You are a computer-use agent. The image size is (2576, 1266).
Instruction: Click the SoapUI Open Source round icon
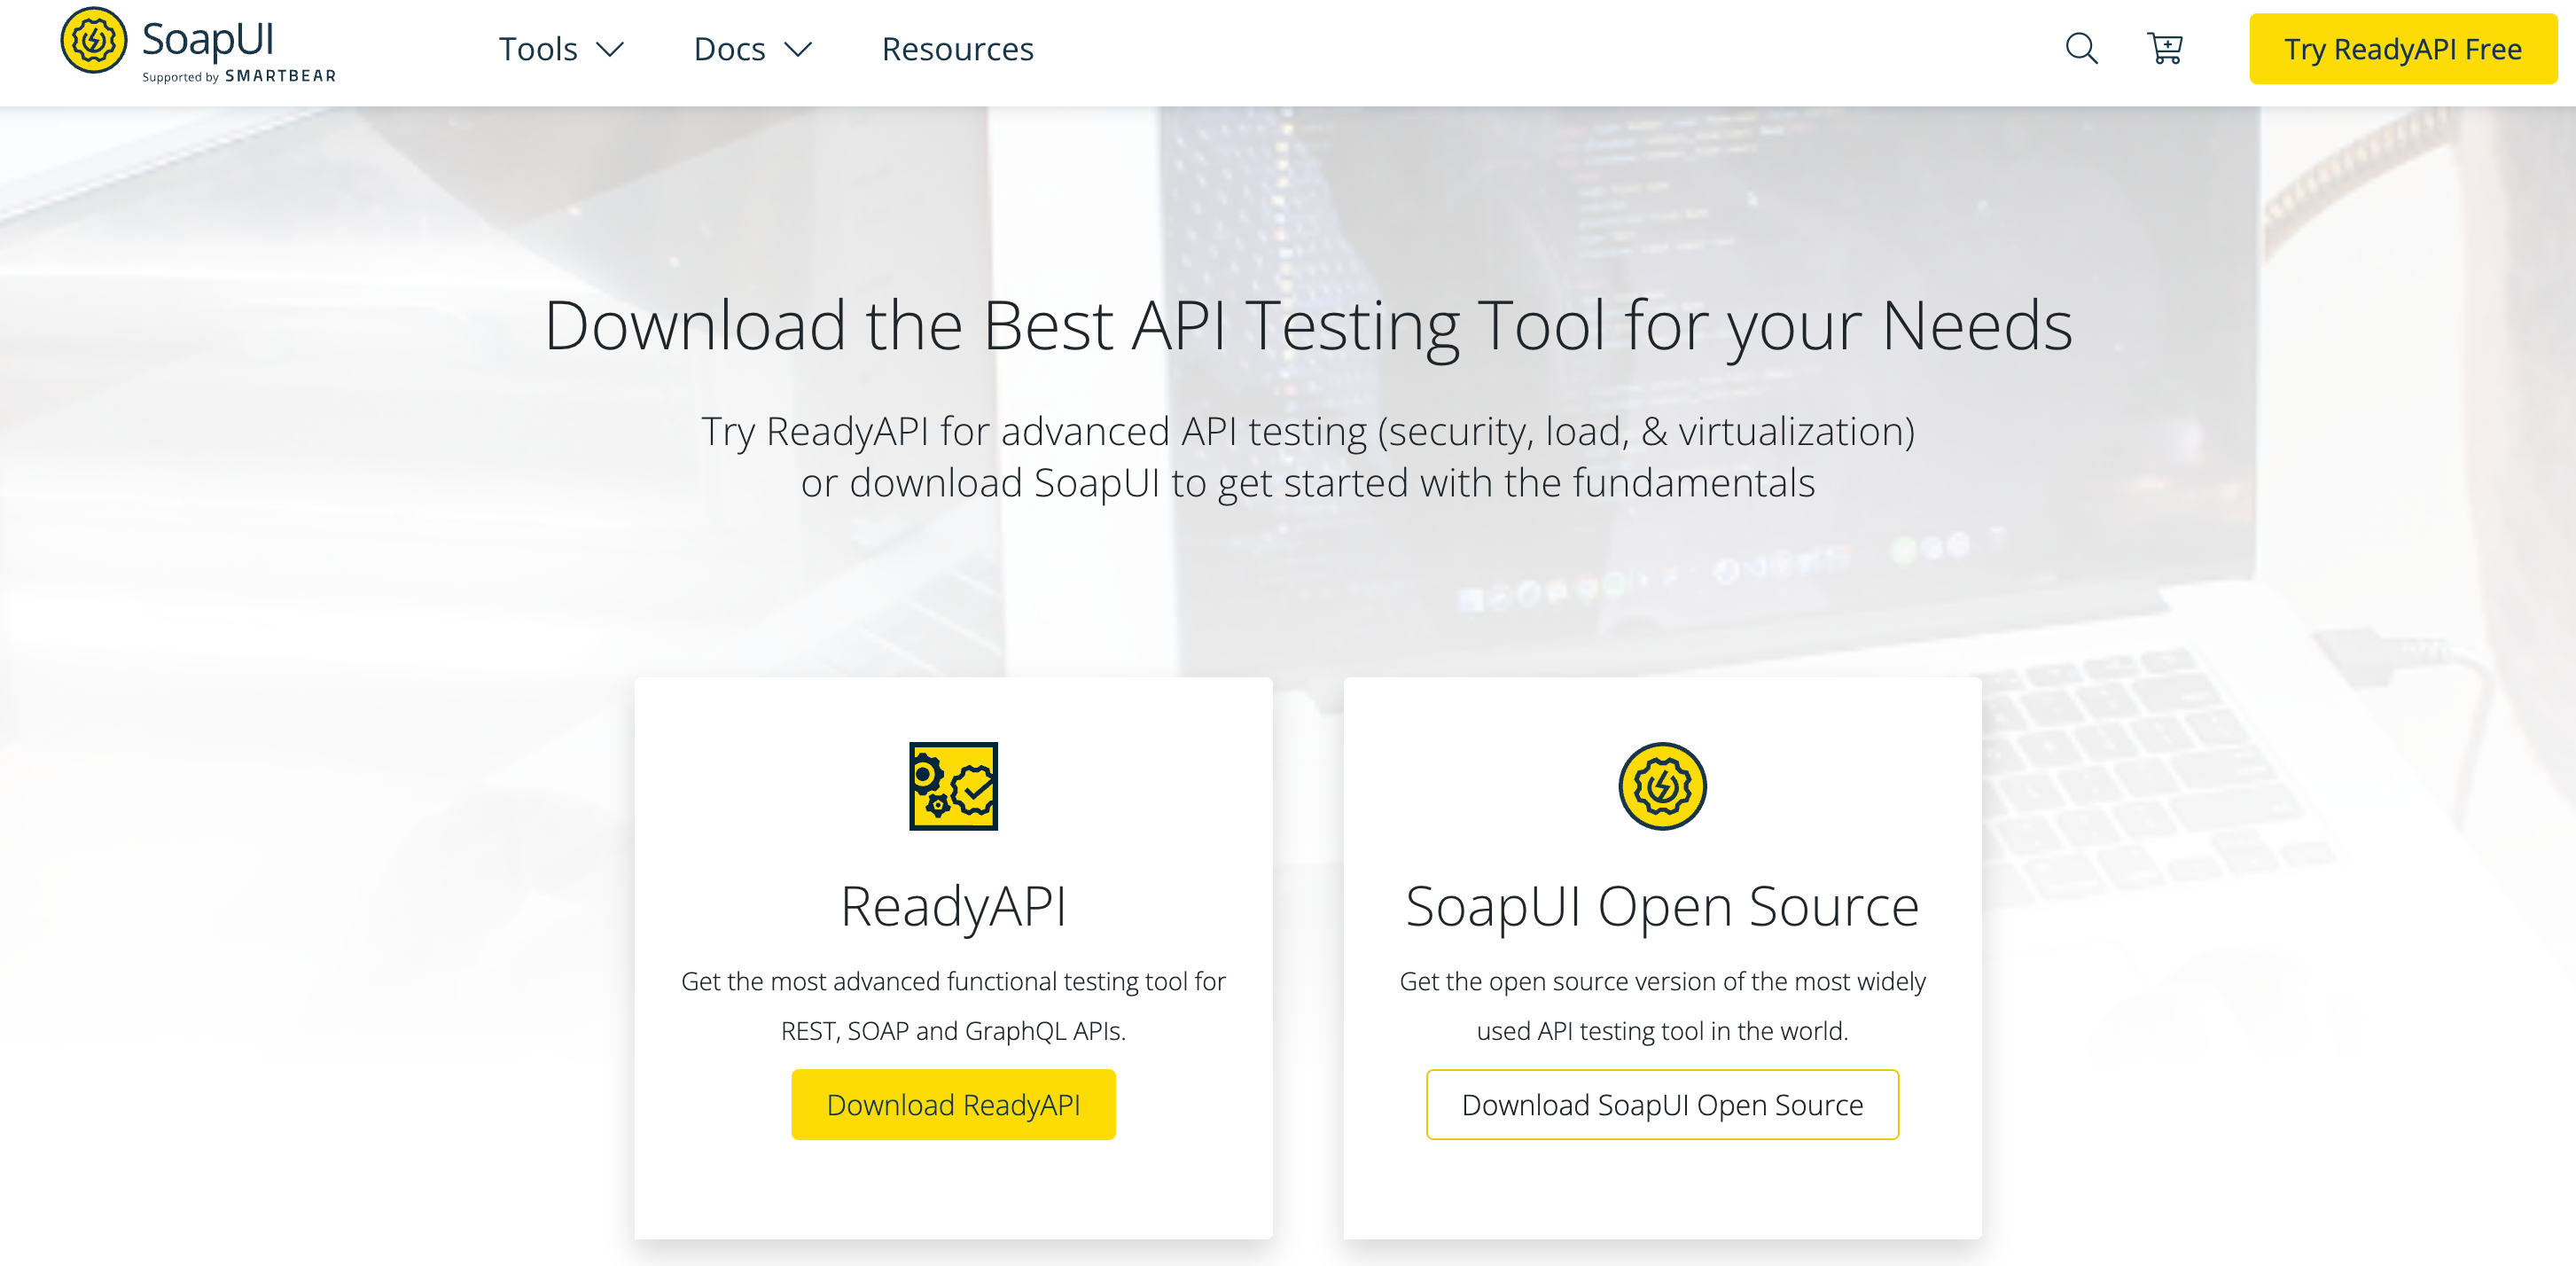click(x=1662, y=786)
